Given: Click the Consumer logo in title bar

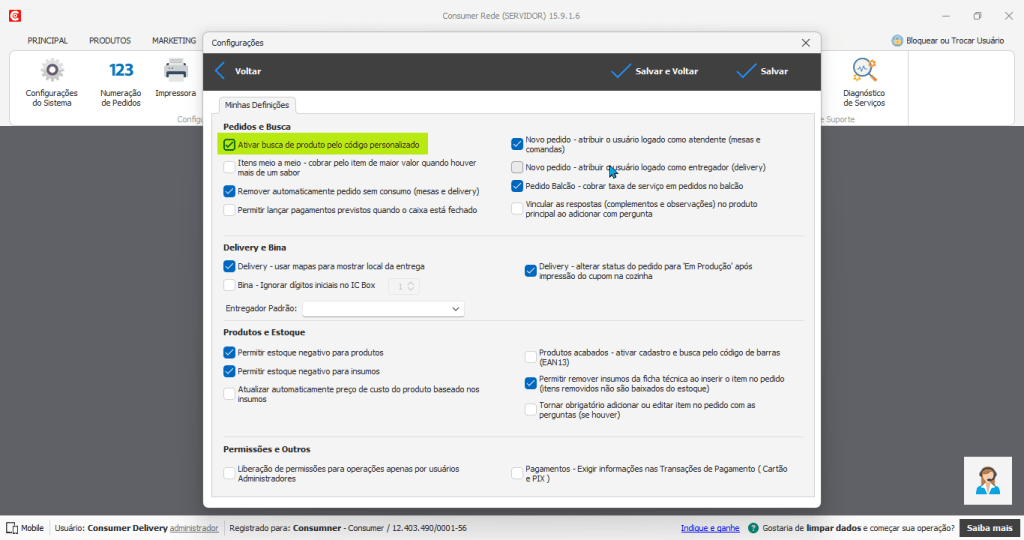Looking at the screenshot, I should coord(14,16).
